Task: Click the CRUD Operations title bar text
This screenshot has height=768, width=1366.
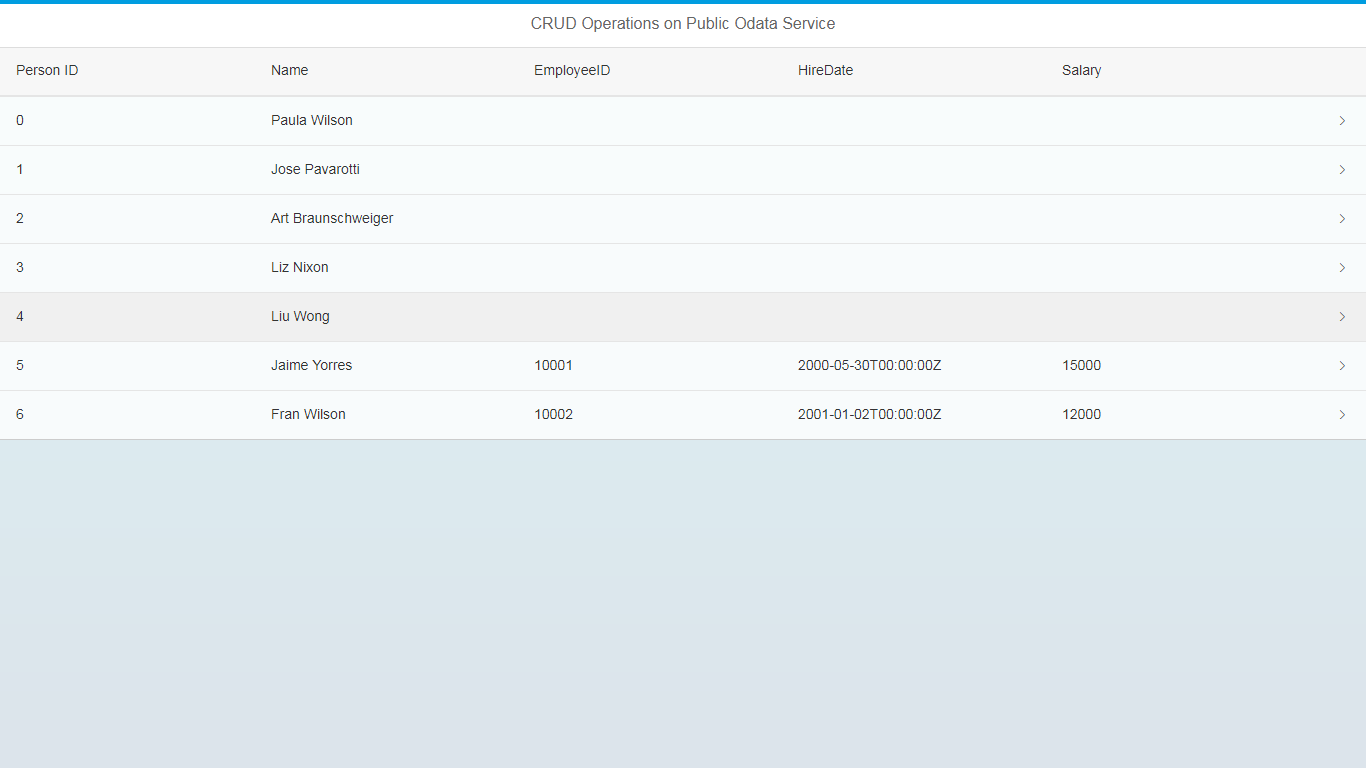Action: pos(683,23)
